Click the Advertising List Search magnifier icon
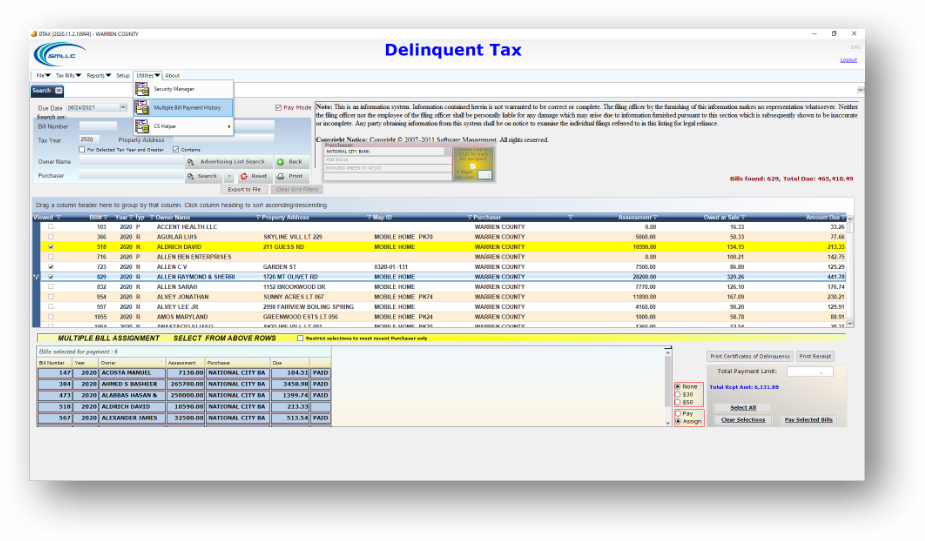The height and width of the screenshot is (541, 925). coord(192,161)
